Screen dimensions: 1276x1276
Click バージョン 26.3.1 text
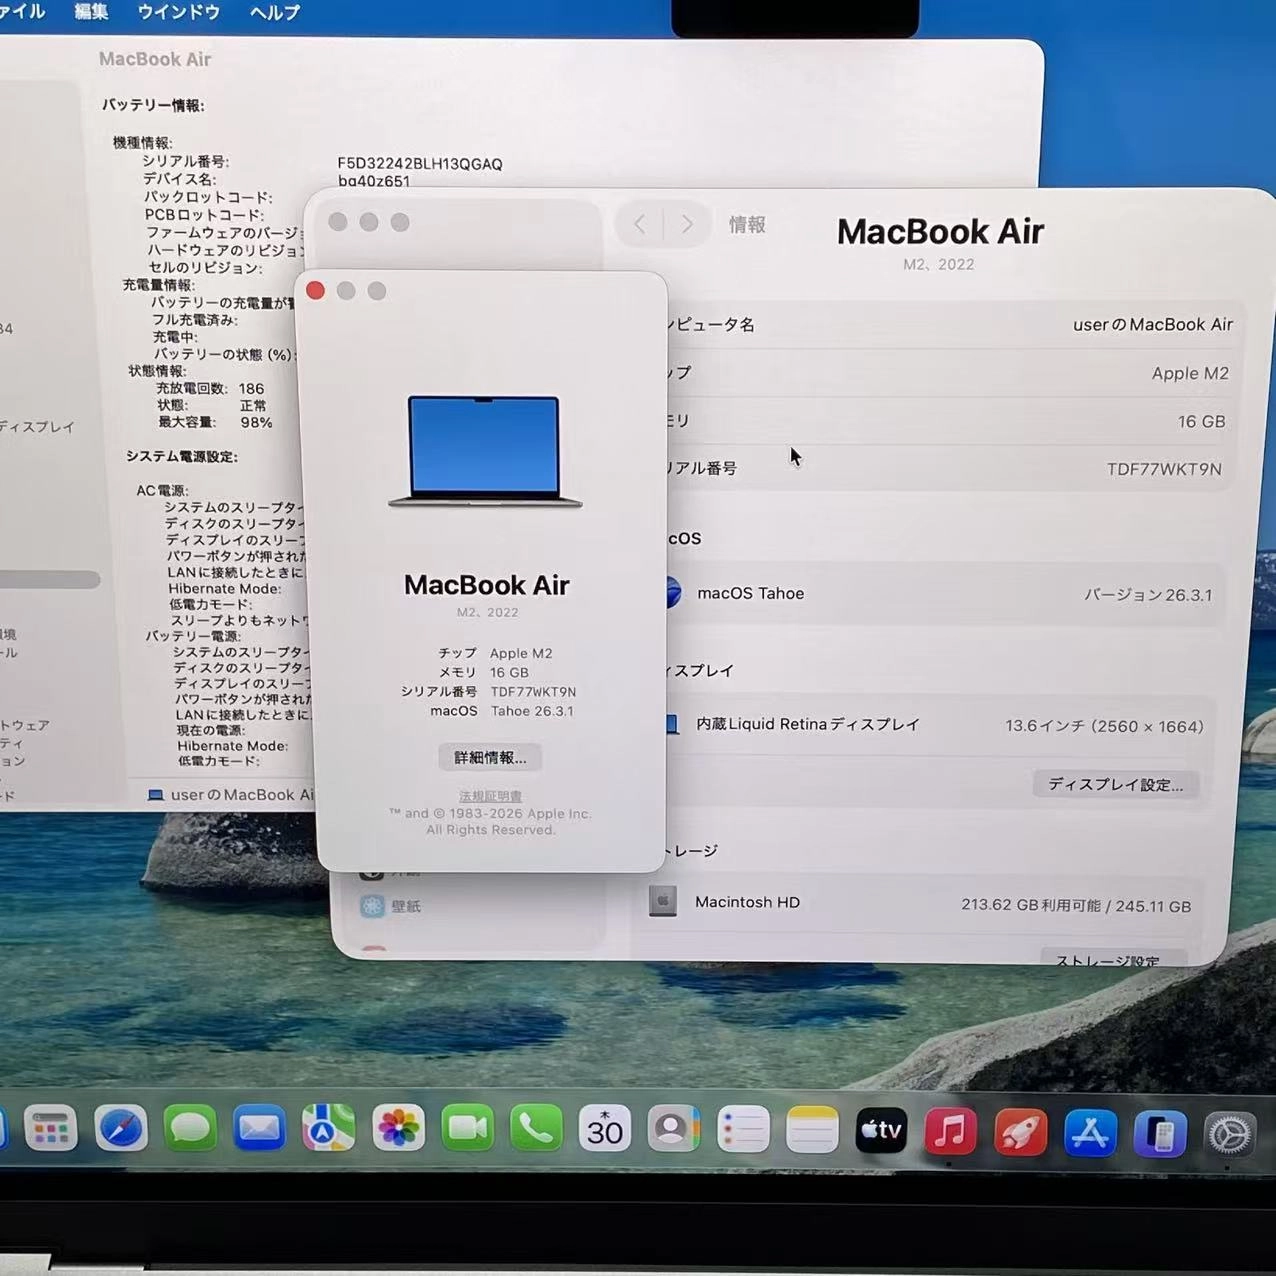click(1148, 595)
